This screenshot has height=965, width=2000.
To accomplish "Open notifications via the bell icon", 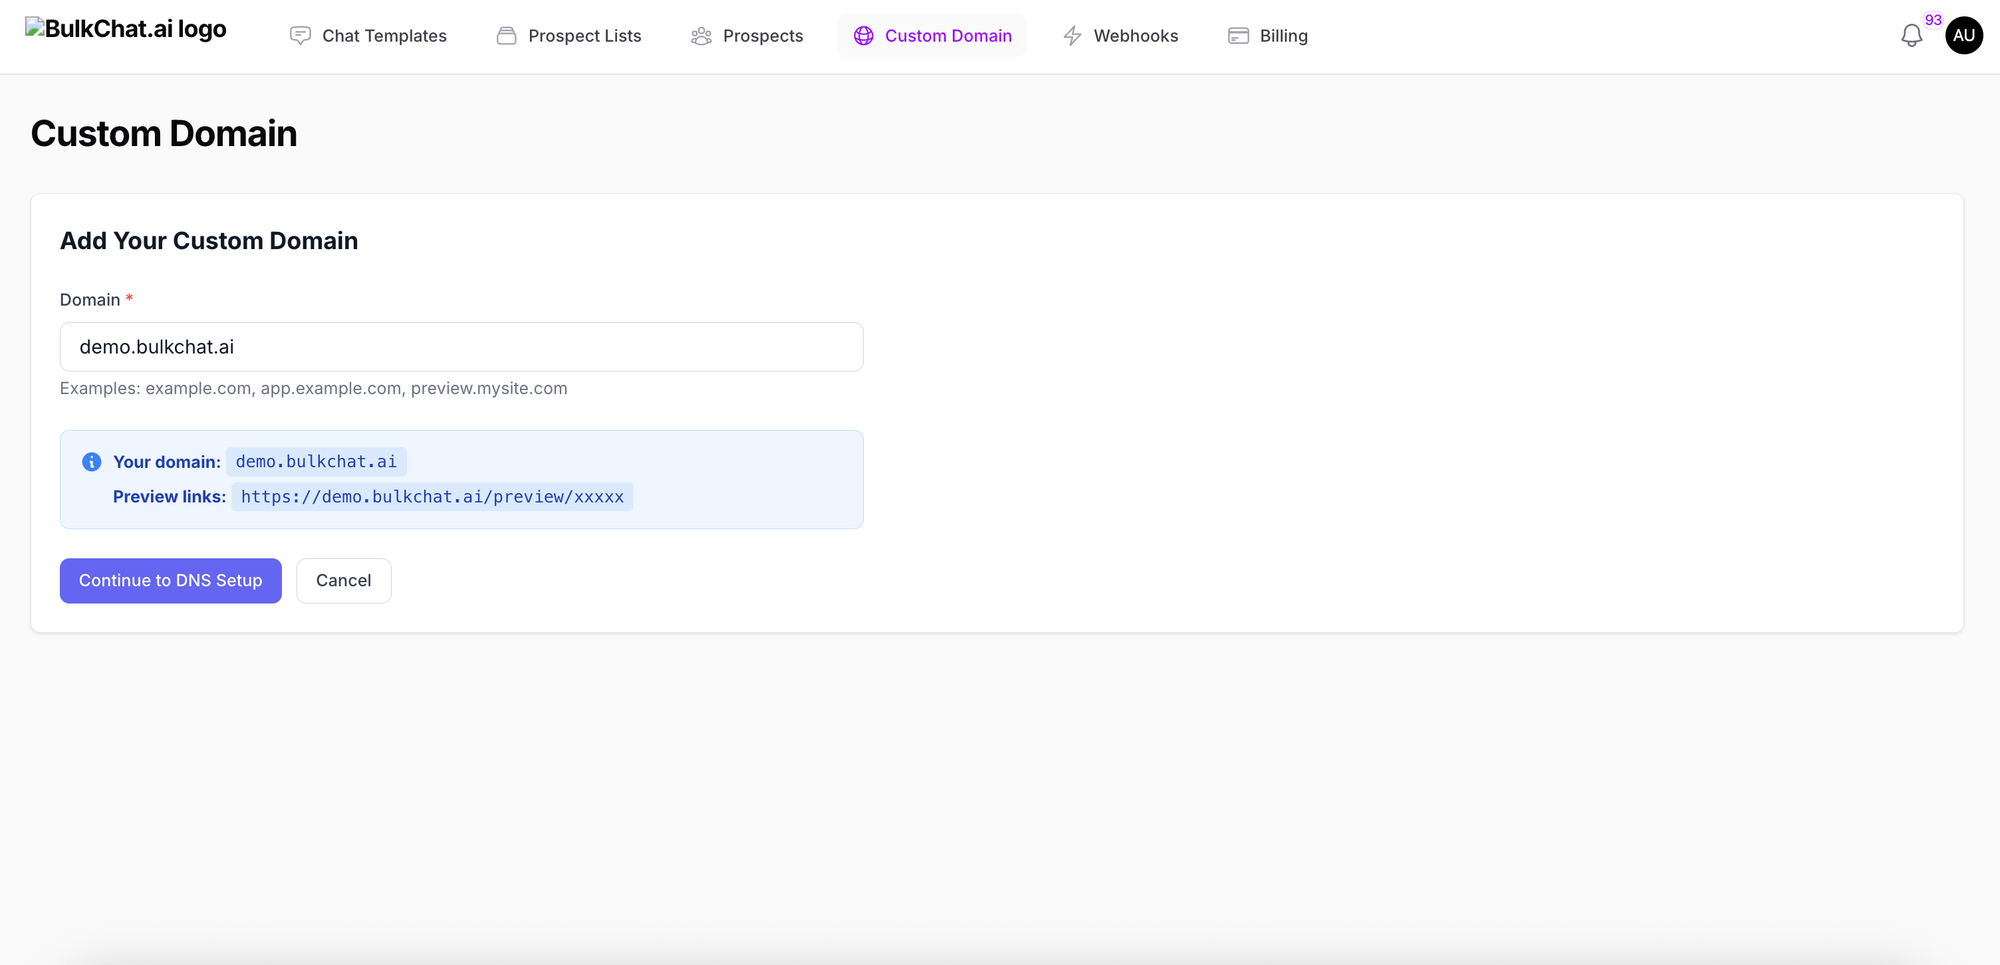I will [1911, 36].
